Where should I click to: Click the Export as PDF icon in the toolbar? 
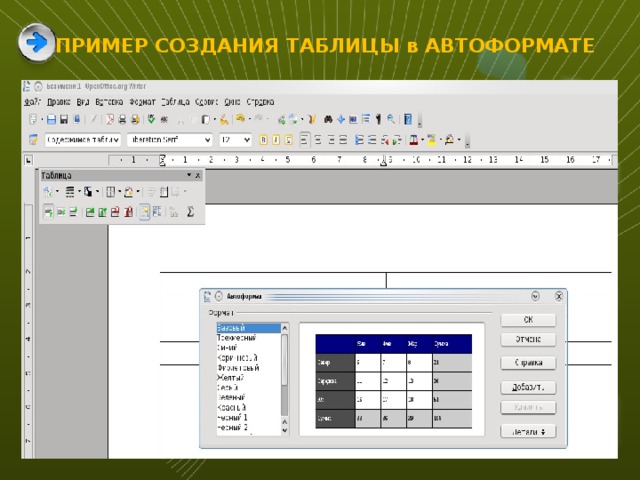[x=110, y=120]
